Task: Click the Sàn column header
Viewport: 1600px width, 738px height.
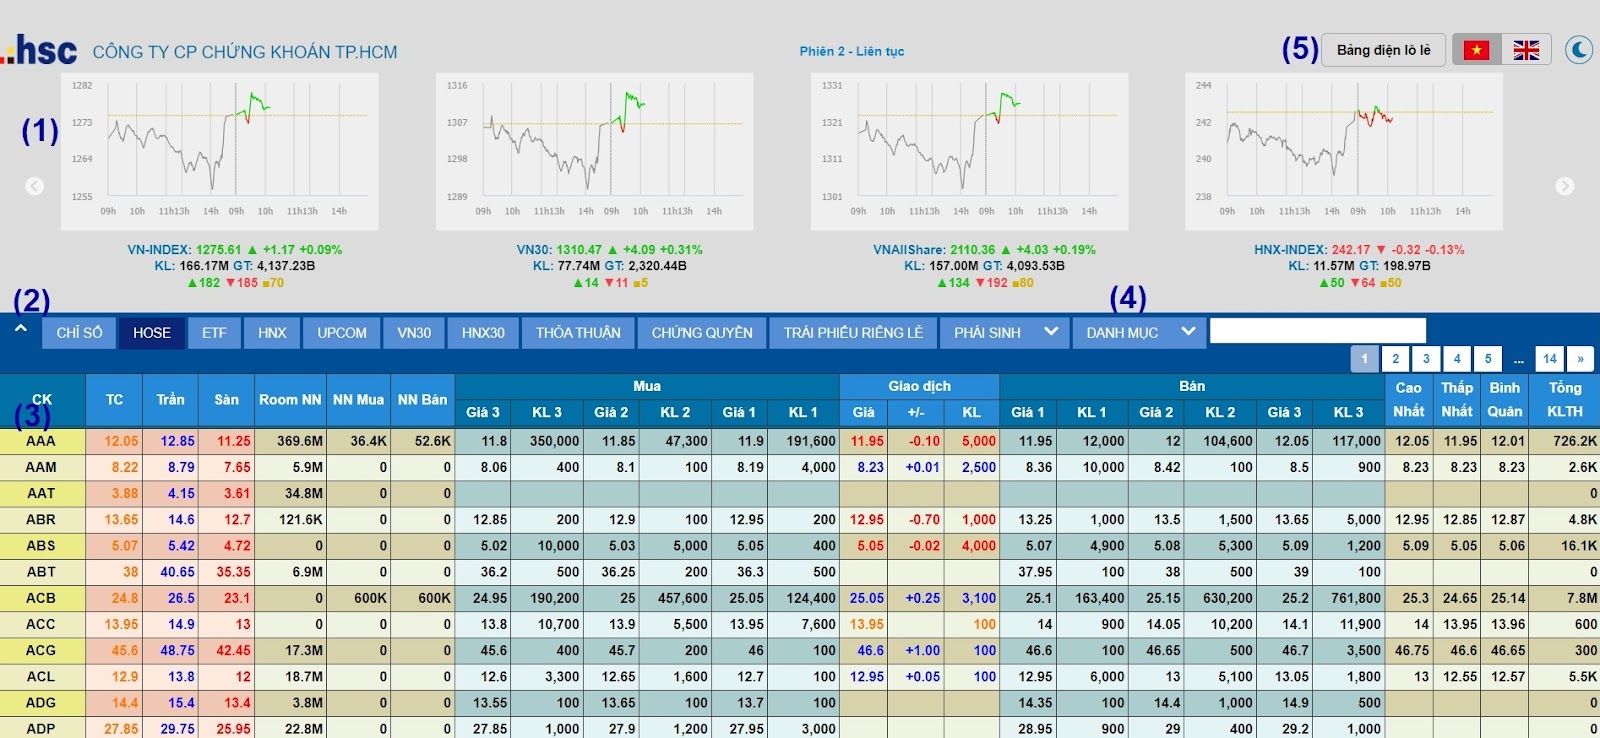Action: point(226,399)
